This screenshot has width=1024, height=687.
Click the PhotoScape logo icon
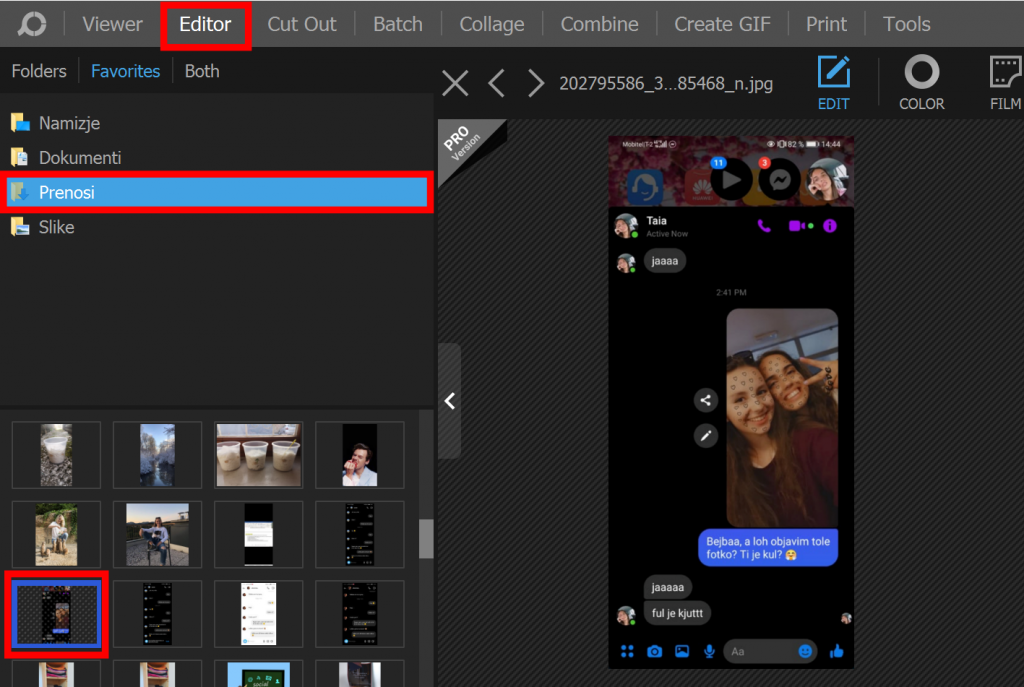coord(31,24)
